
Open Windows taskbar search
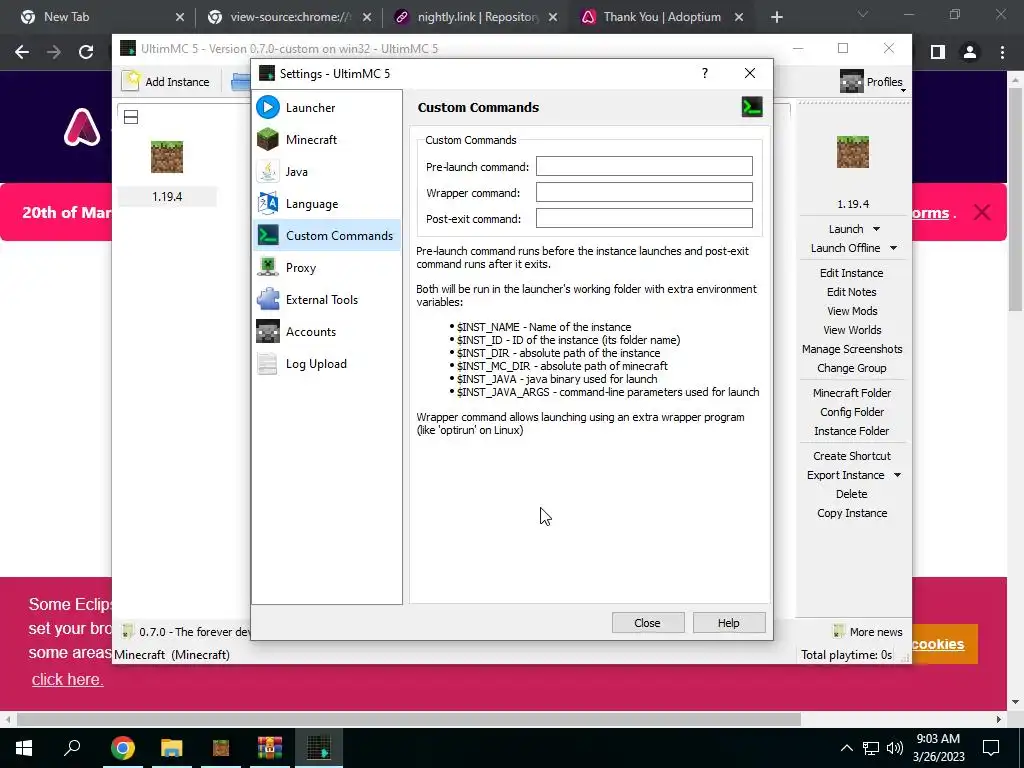point(72,748)
